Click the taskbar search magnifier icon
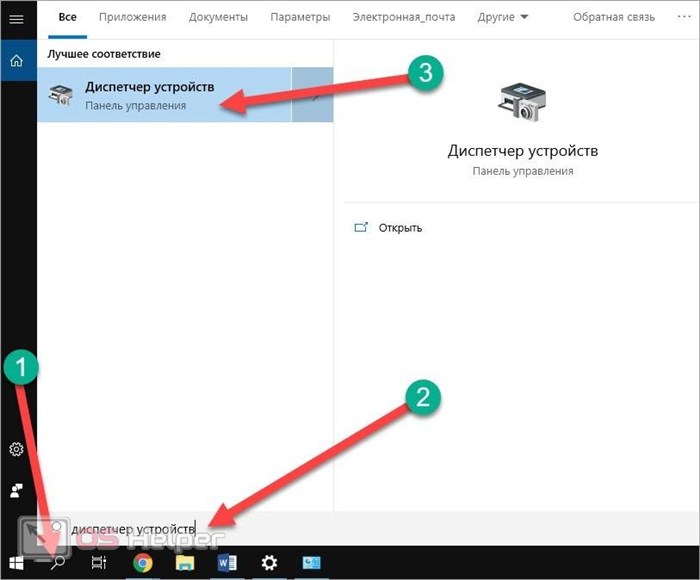700x580 pixels. click(58, 563)
